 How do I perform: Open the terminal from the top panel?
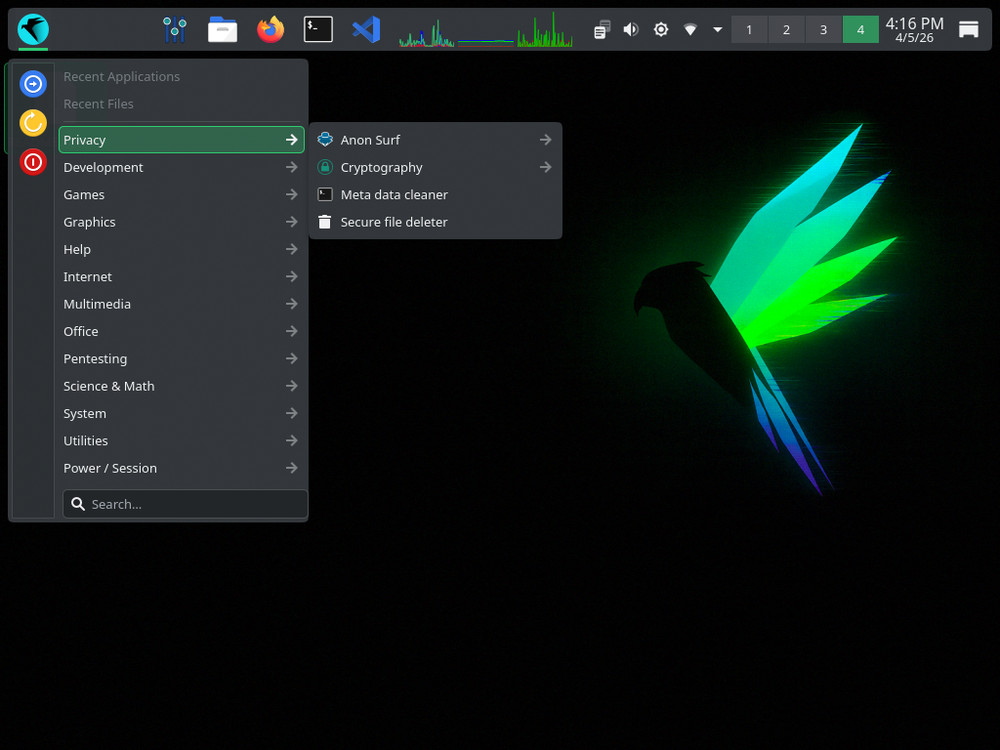coord(318,29)
